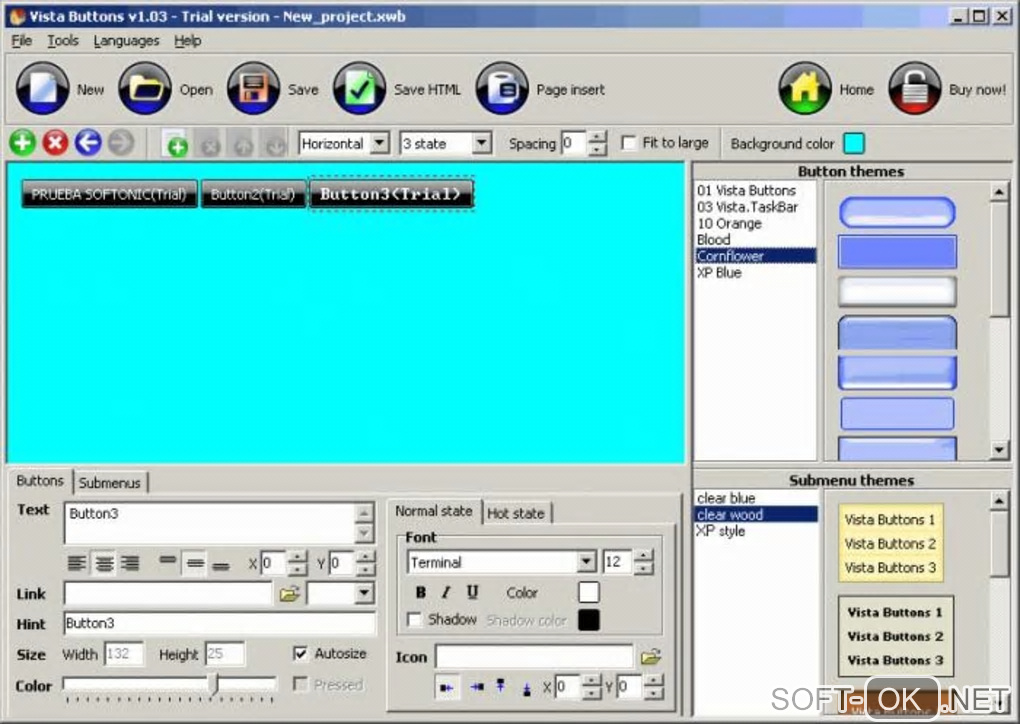The height and width of the screenshot is (724, 1020).
Task: Open the Languages menu
Action: (x=126, y=40)
